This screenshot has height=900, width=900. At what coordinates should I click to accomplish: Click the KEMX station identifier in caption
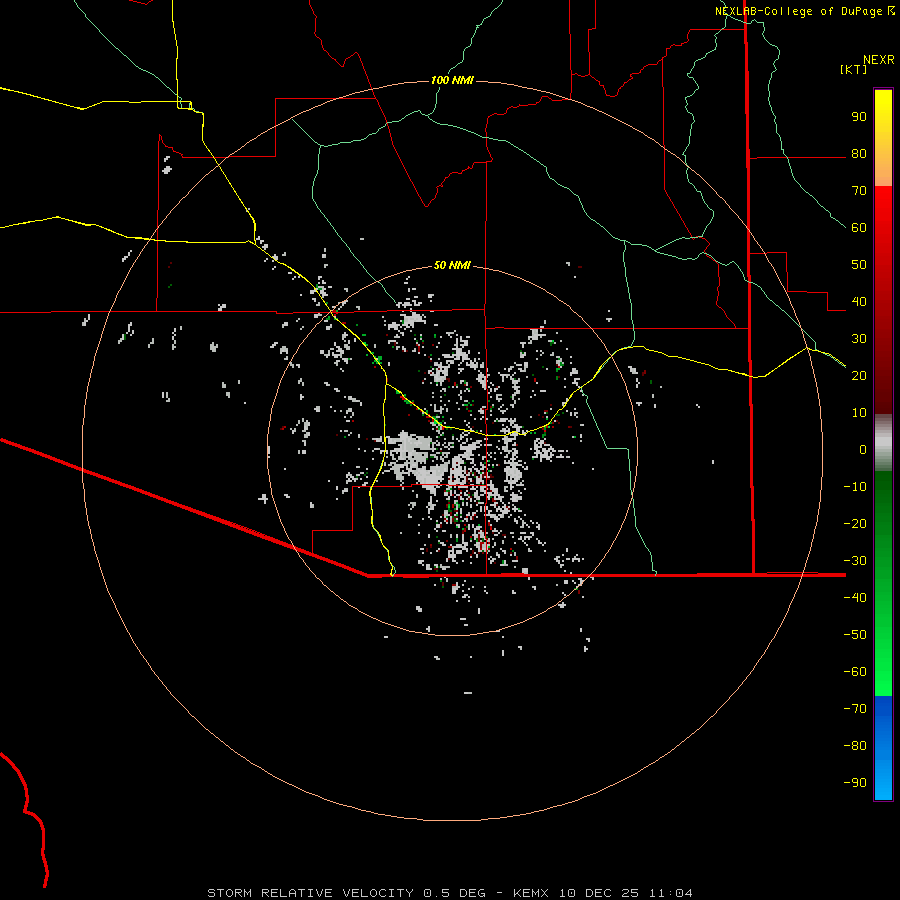coord(530,893)
